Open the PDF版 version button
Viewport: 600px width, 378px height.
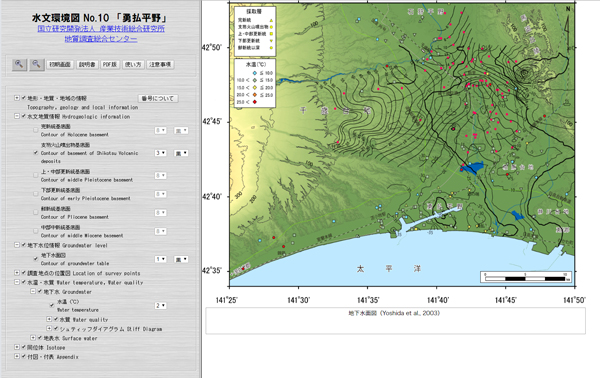click(110, 65)
